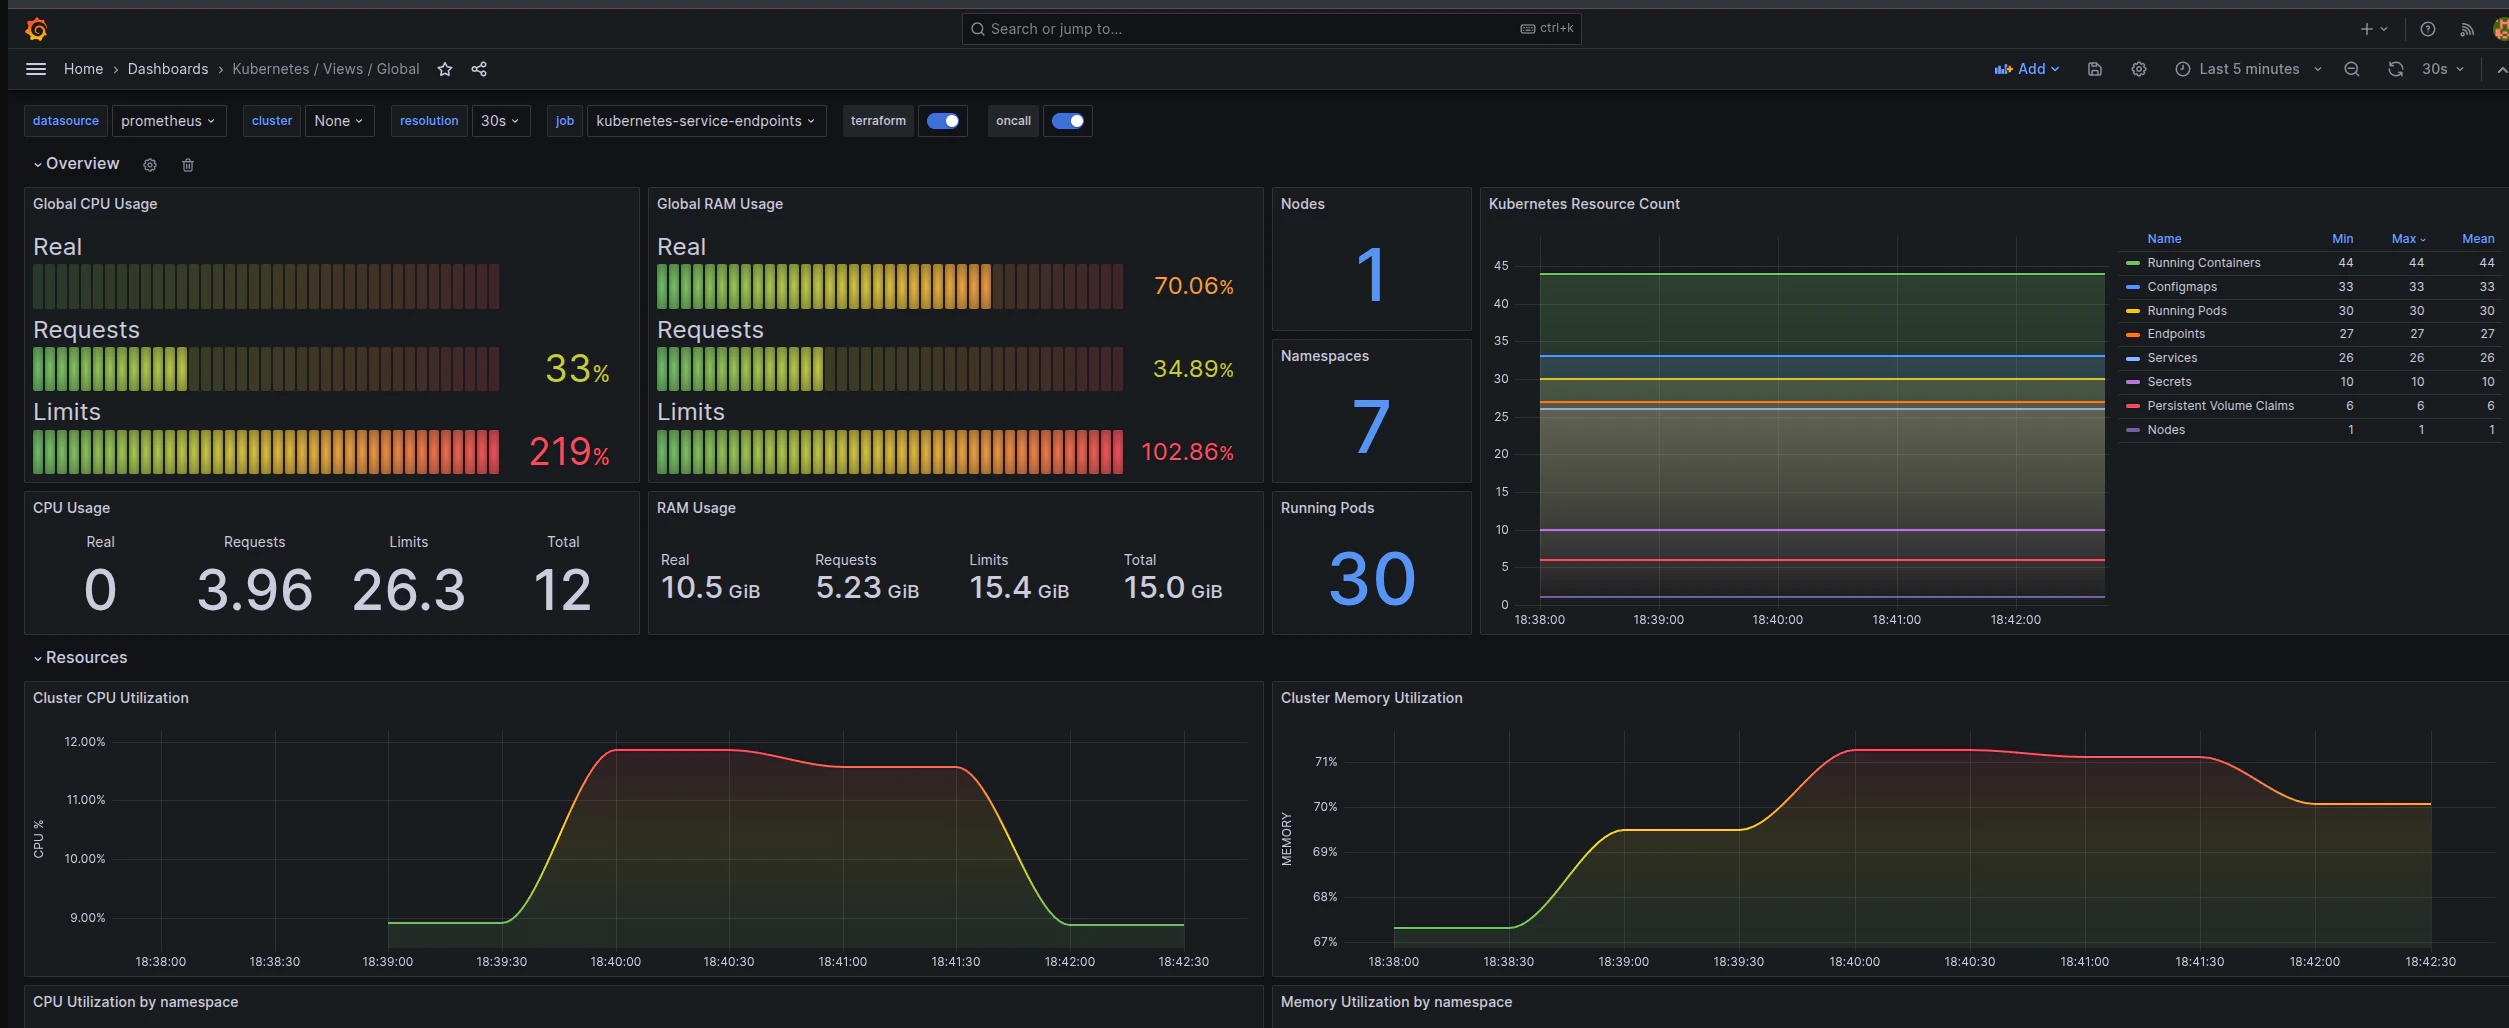Open the Grafana home logo

(35, 28)
